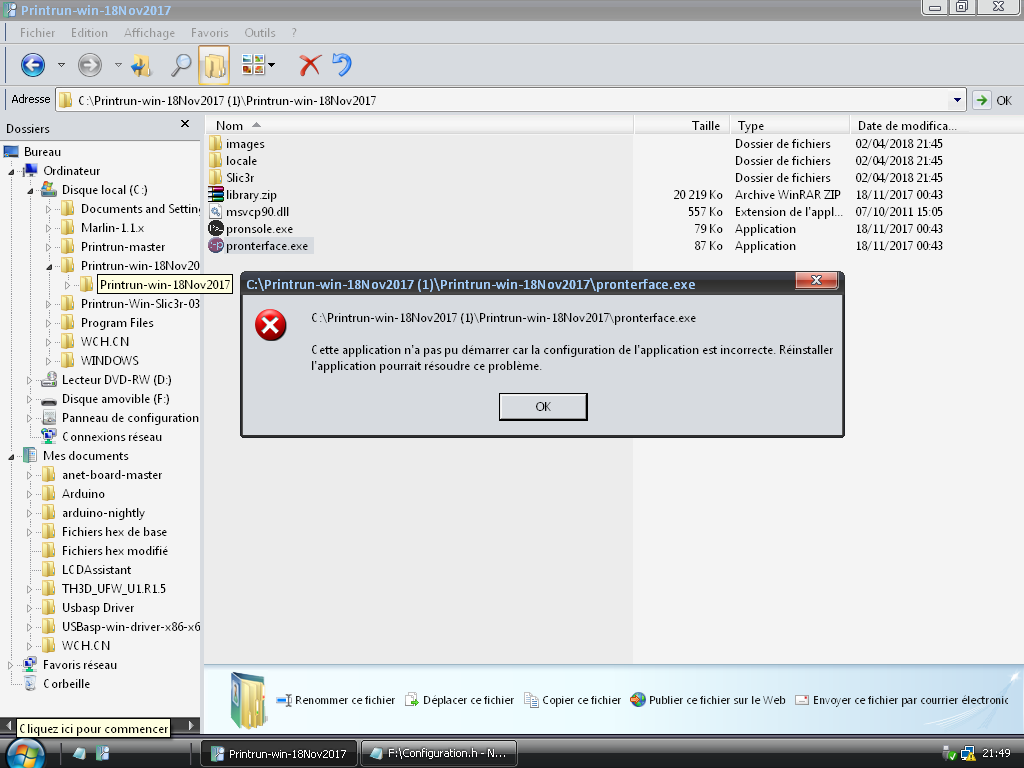Open the Favoris menu

tap(210, 33)
